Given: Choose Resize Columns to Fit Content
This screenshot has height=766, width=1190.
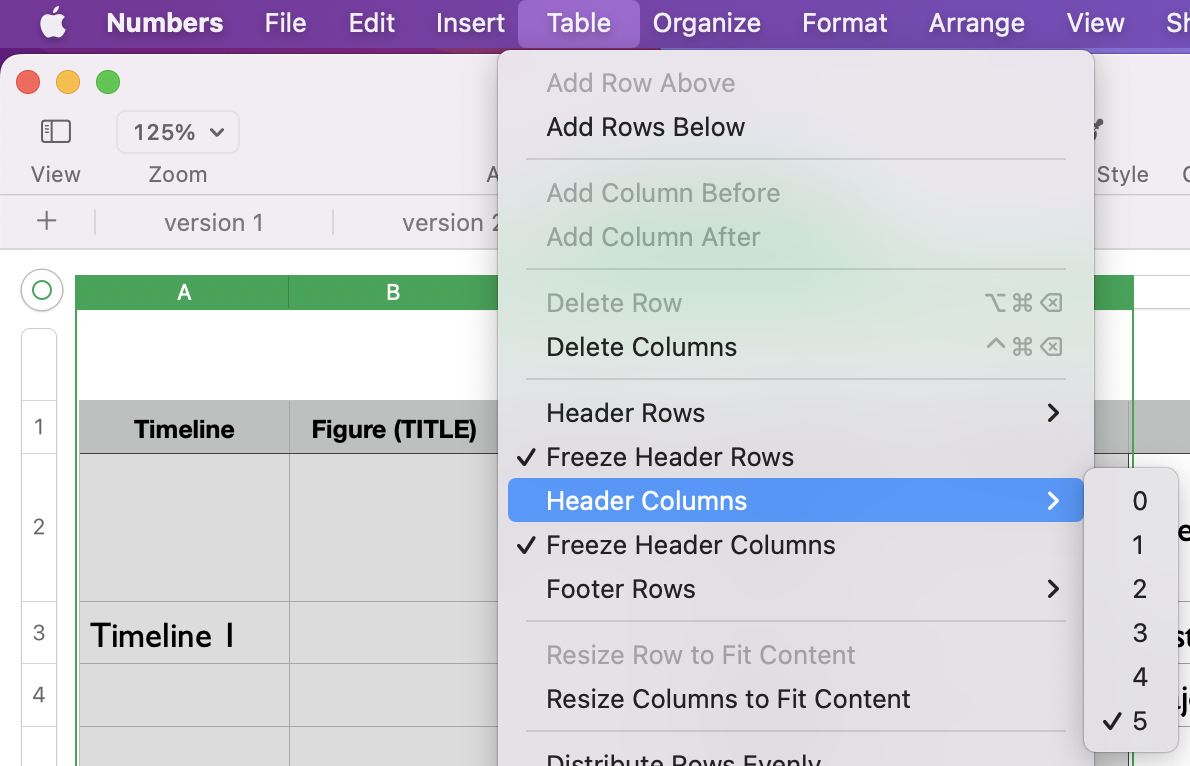Looking at the screenshot, I should click(x=728, y=699).
